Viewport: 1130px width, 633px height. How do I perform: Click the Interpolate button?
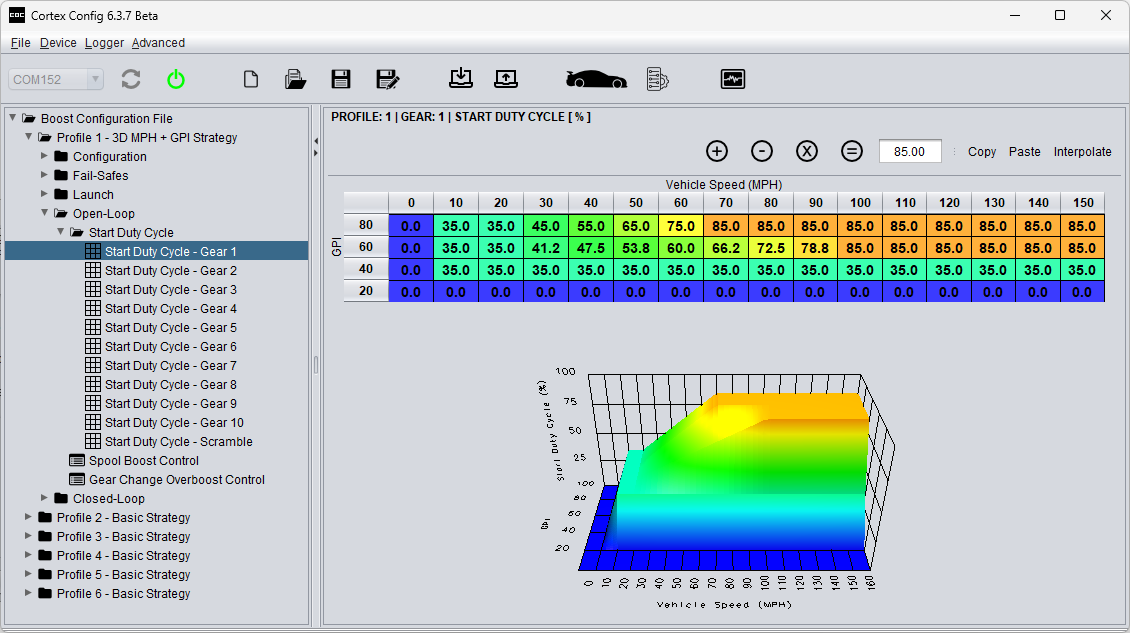click(x=1083, y=152)
